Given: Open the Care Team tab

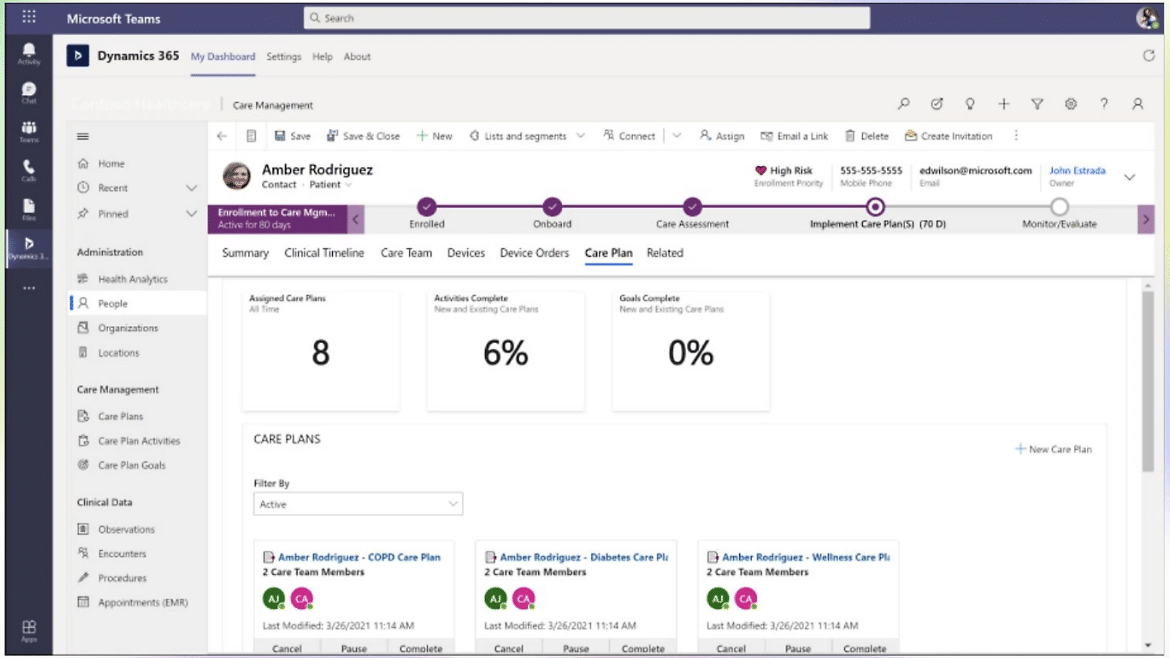Looking at the screenshot, I should (406, 253).
